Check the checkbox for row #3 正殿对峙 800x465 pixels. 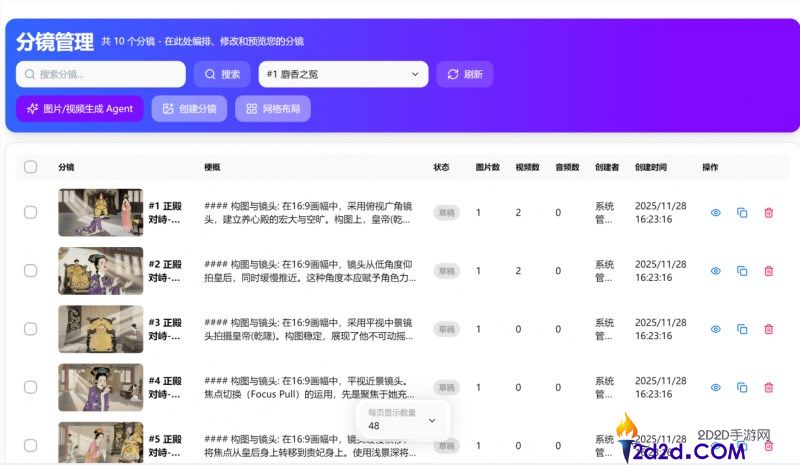click(31, 329)
